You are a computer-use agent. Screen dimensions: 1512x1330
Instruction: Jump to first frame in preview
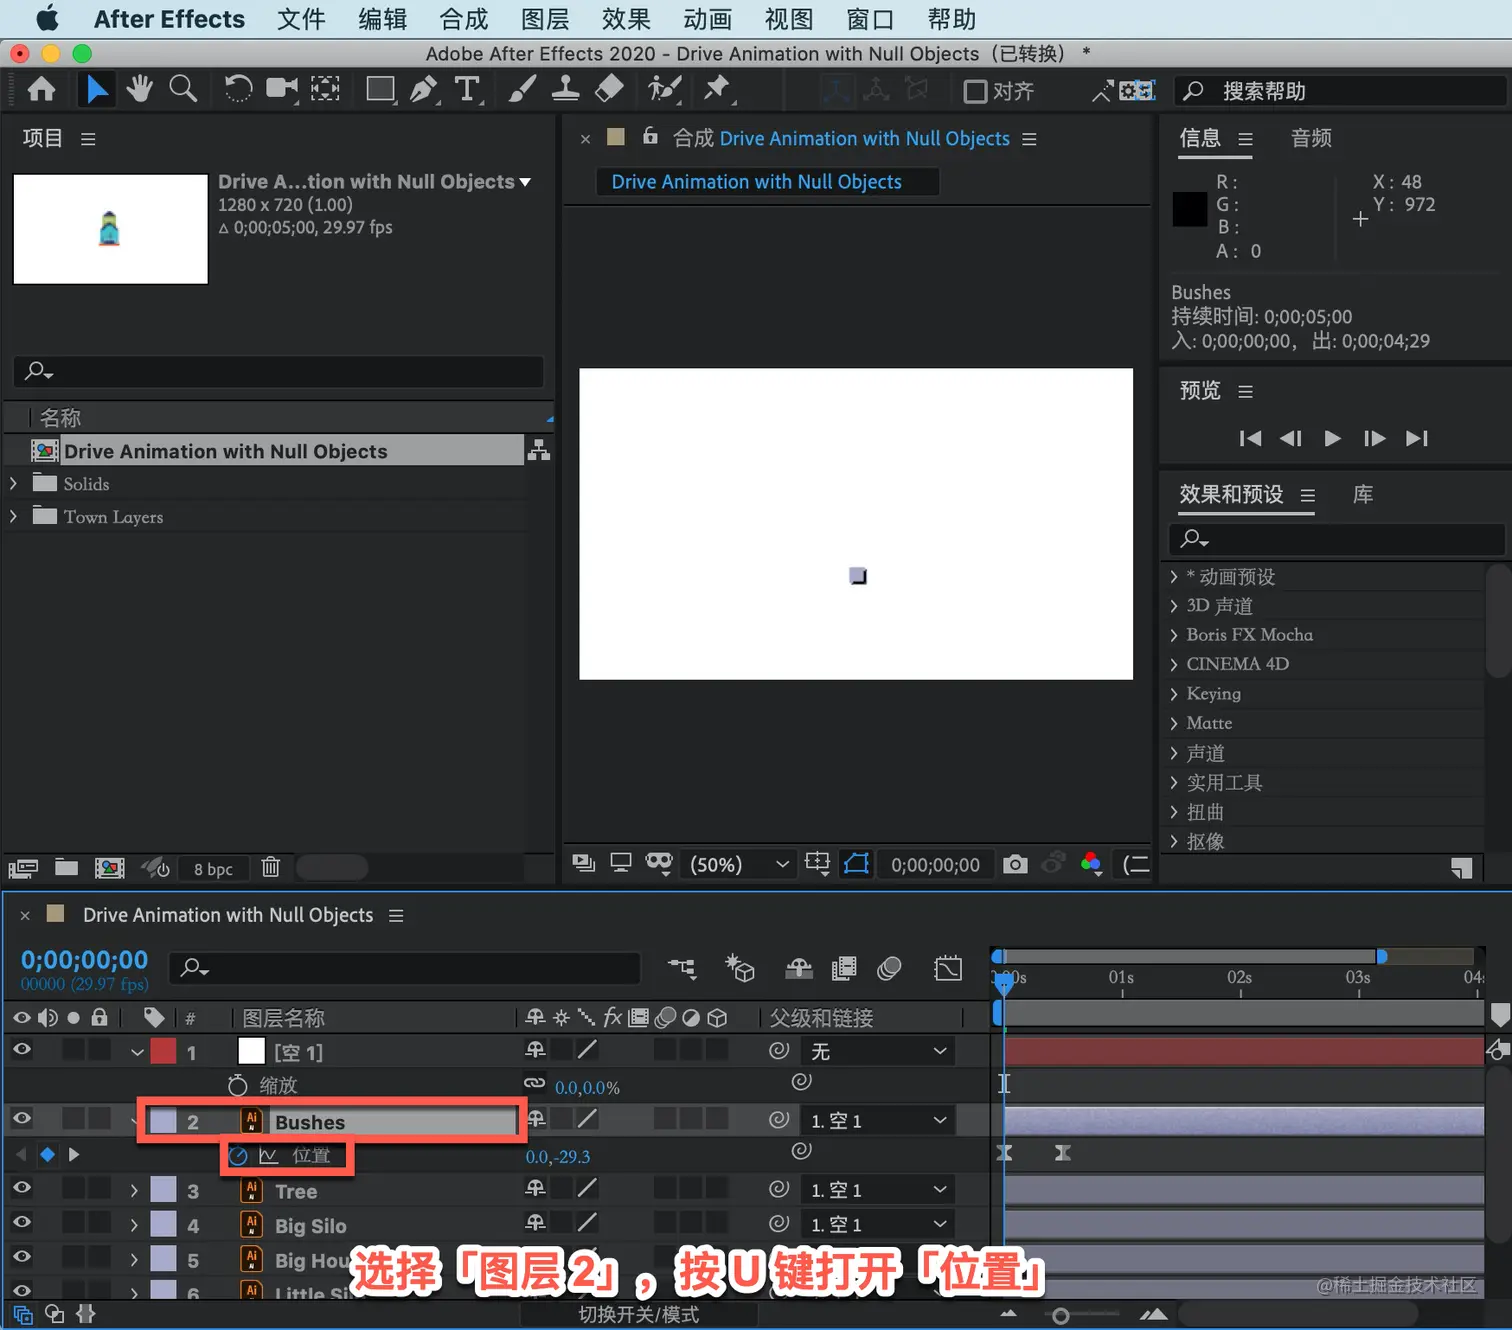click(x=1250, y=438)
